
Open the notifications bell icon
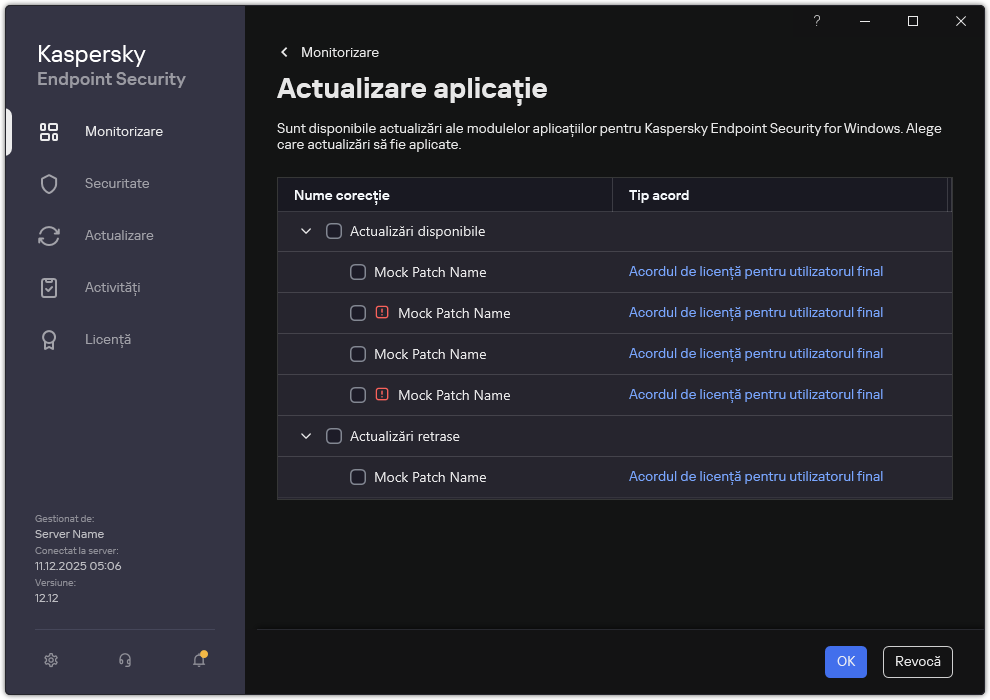click(x=198, y=660)
